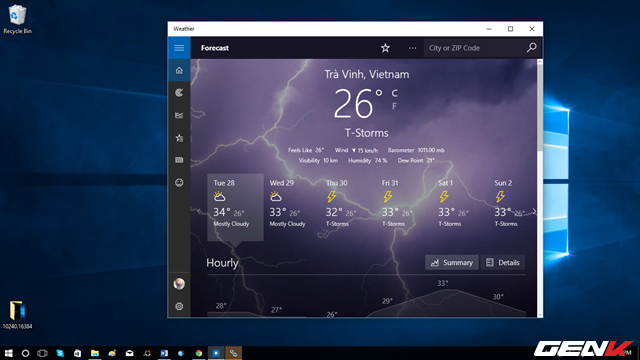This screenshot has height=360, width=640.
Task: Switch temperature unit to Fahrenheit
Action: click(394, 107)
